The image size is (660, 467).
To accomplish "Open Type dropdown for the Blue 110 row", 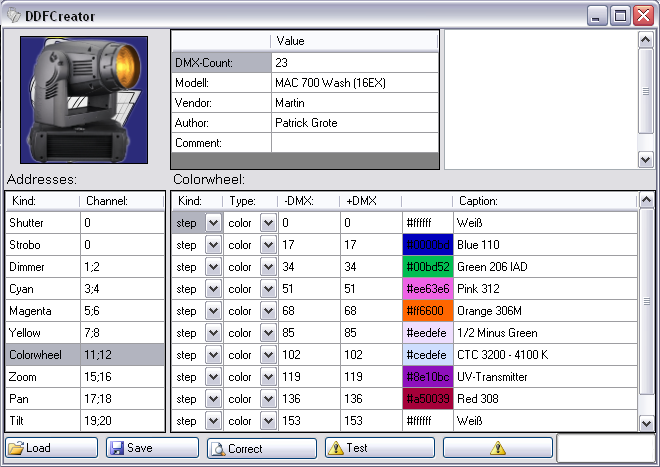I will (x=267, y=245).
